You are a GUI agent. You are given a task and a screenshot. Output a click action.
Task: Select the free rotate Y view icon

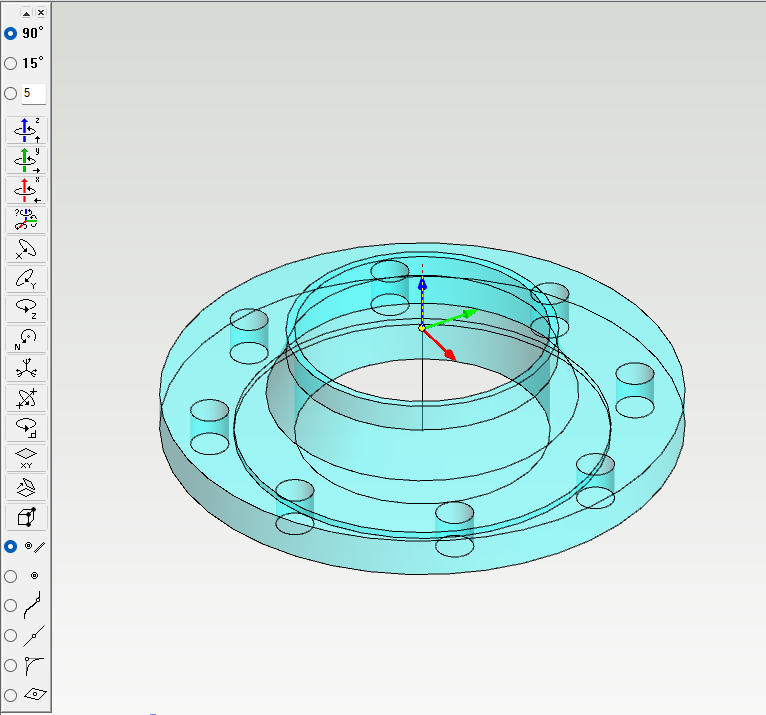pos(26,279)
